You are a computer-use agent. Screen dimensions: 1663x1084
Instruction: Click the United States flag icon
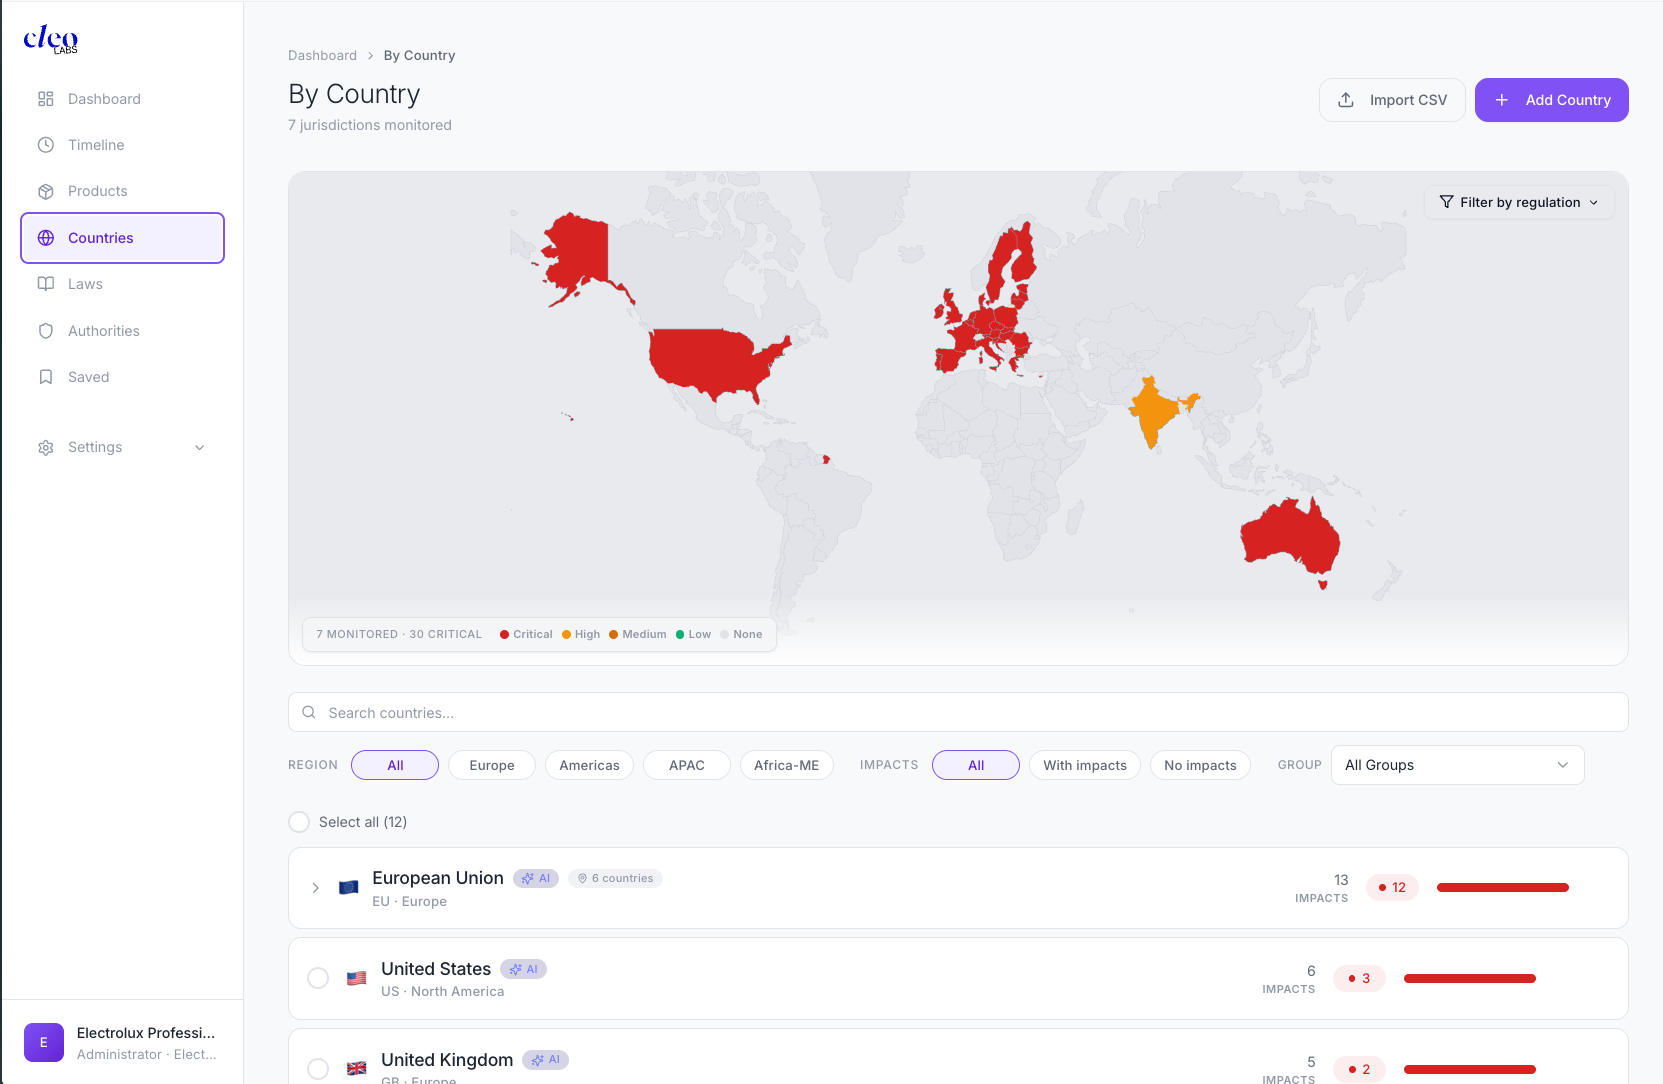point(357,978)
